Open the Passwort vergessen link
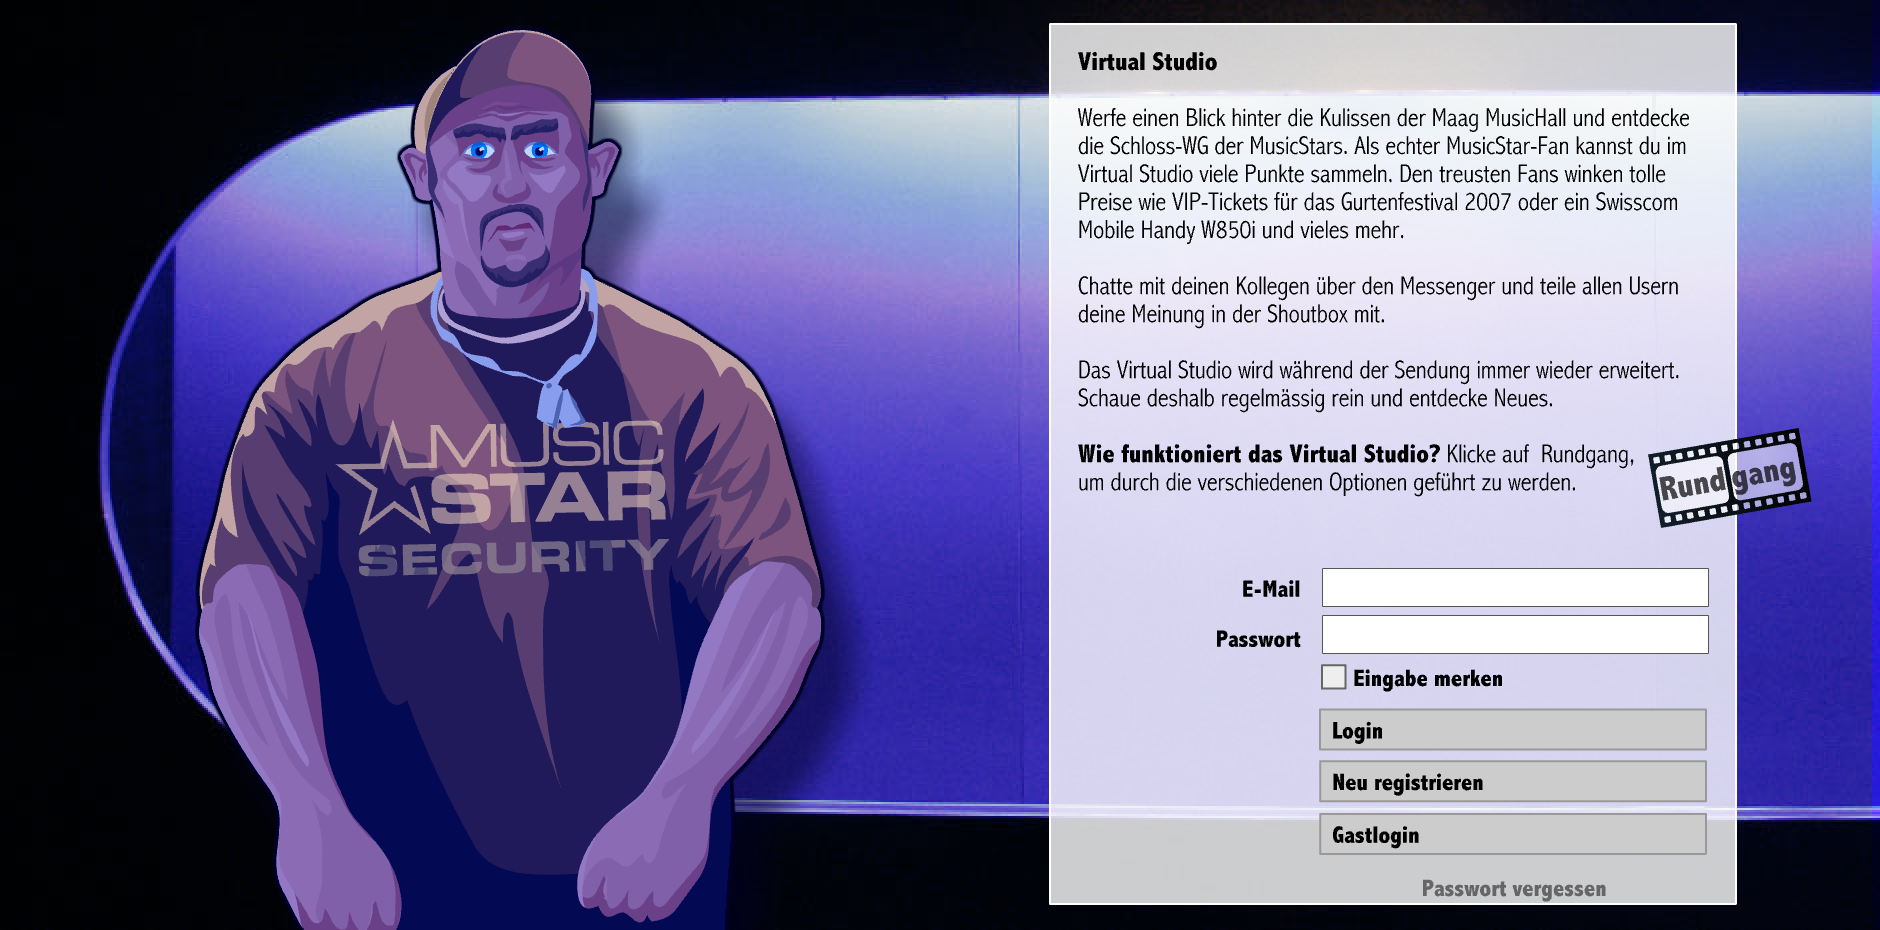1880x930 pixels. (1514, 889)
